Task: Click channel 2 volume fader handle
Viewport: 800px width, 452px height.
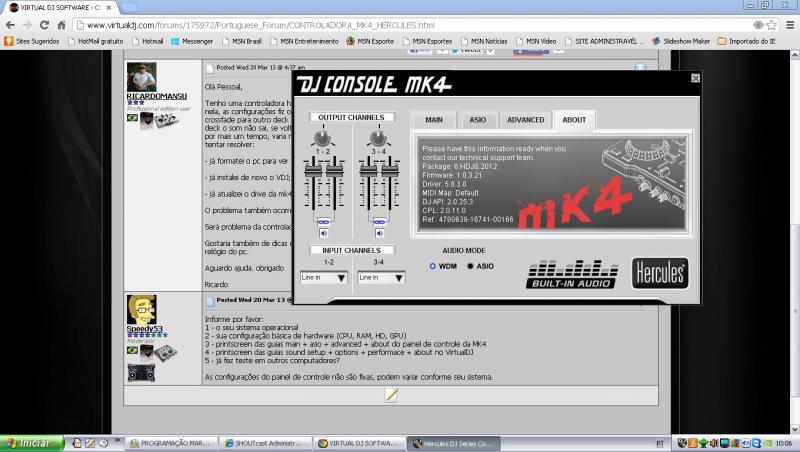Action: coord(335,170)
